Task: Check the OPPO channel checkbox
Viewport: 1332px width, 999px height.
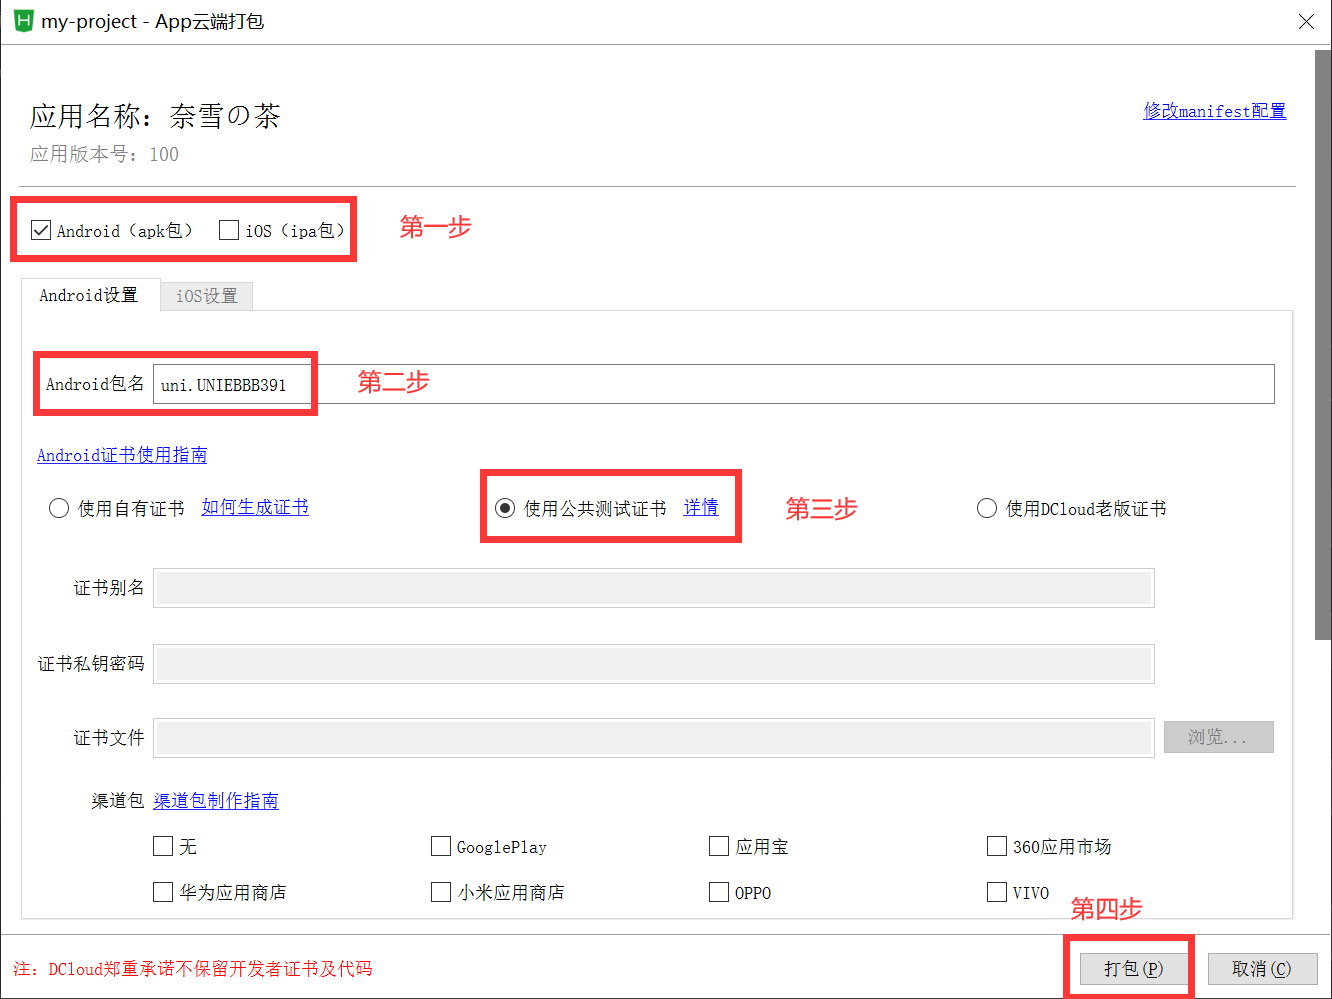Action: point(719,892)
